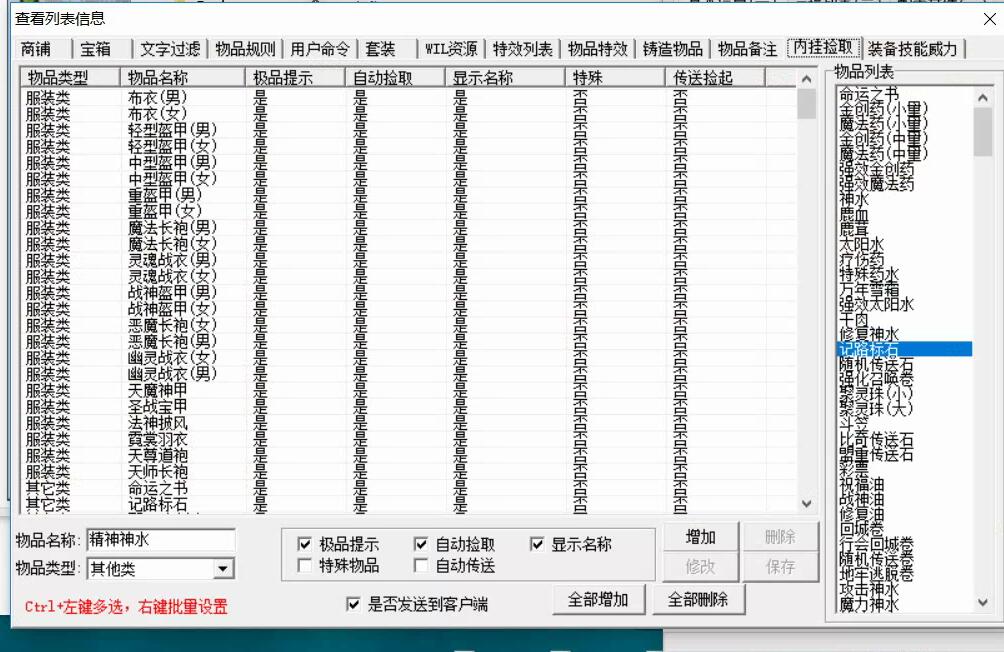1004x652 pixels.
Task: Click the down arrow of the 物品列表 scrollbar
Action: [x=983, y=602]
